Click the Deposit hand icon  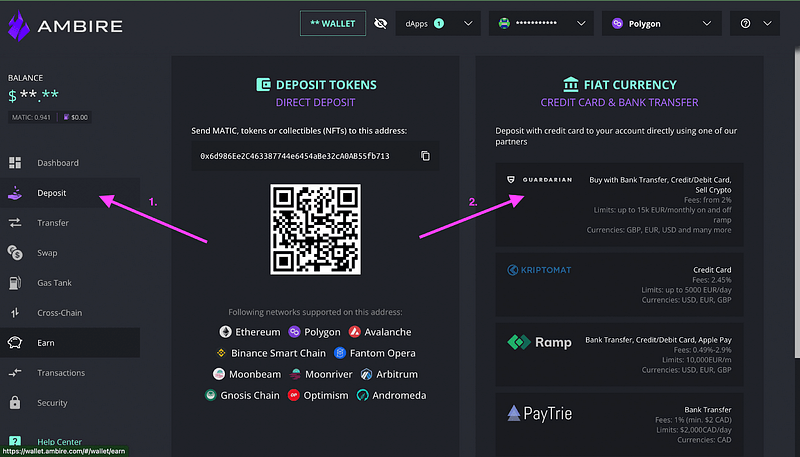point(15,193)
